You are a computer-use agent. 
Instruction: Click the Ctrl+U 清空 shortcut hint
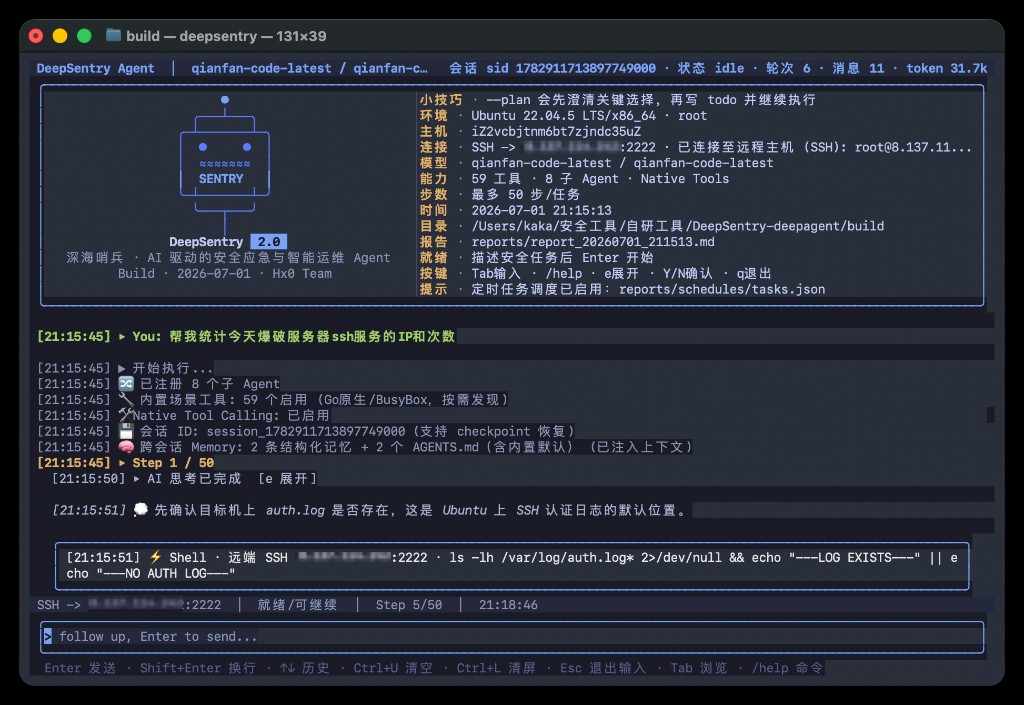(x=393, y=668)
